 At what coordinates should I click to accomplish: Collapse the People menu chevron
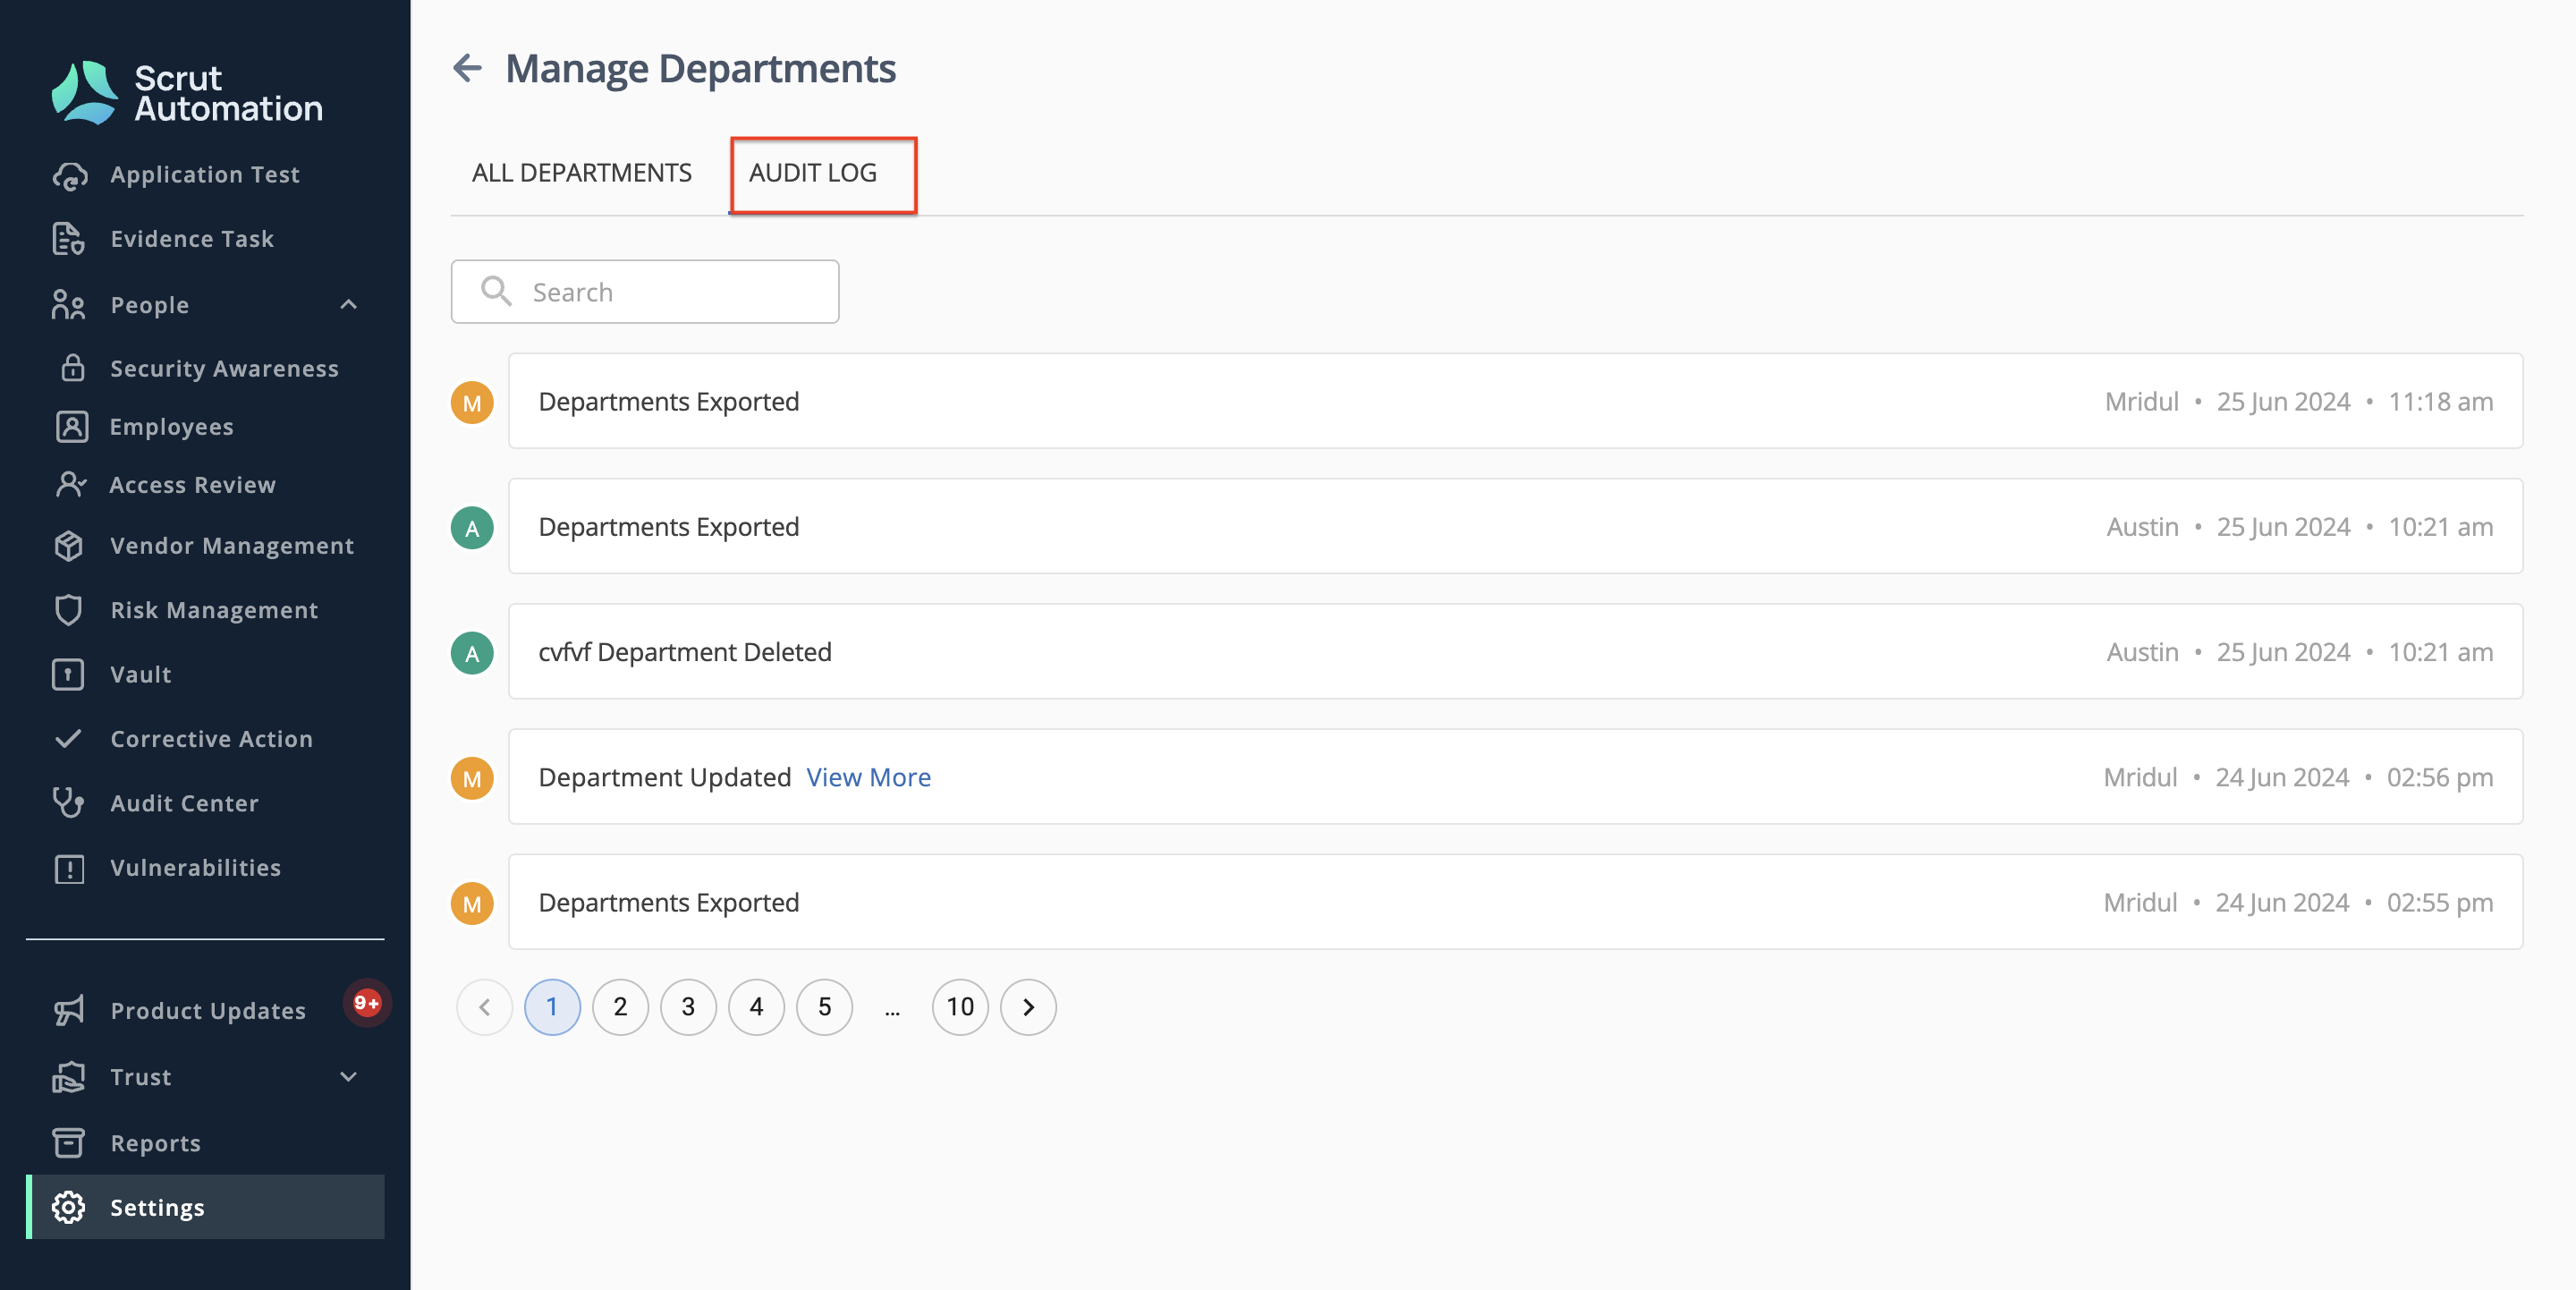[348, 305]
